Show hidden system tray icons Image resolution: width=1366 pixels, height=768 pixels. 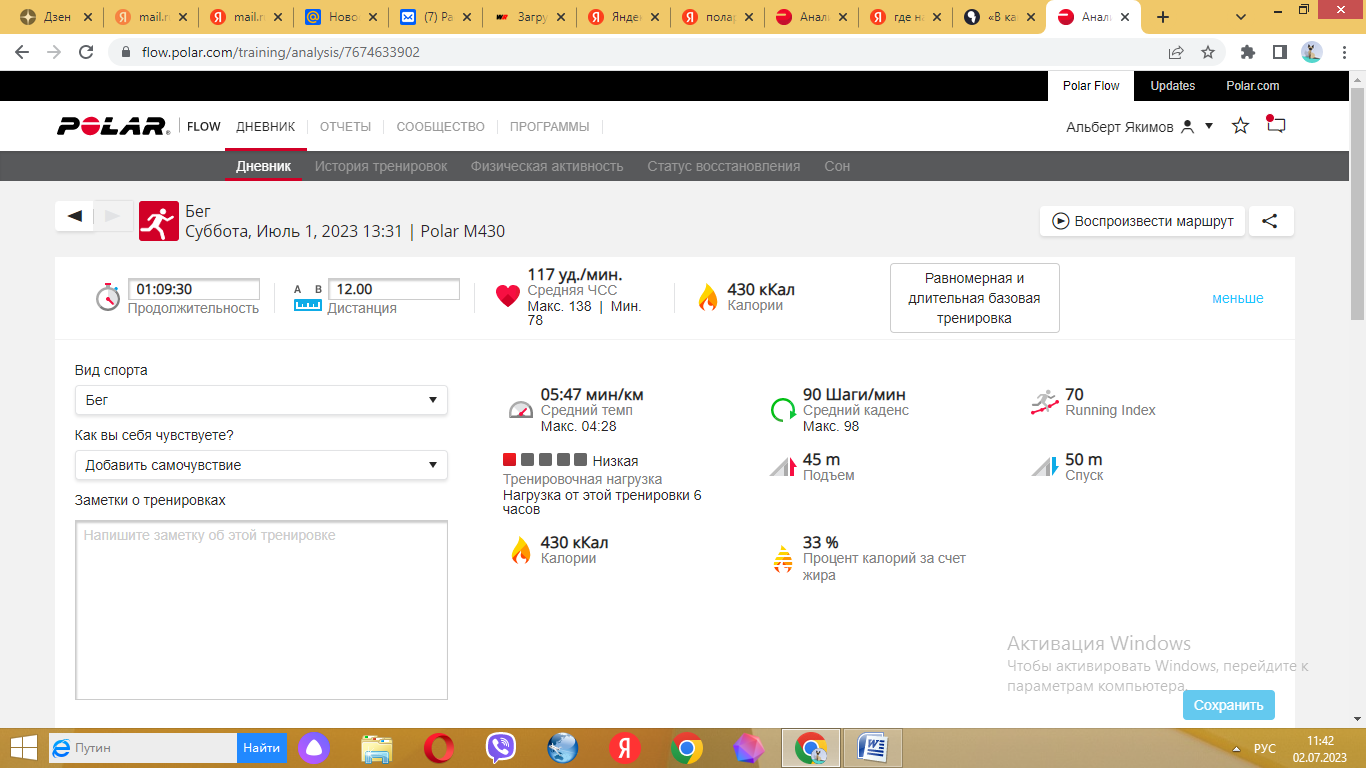1238,748
